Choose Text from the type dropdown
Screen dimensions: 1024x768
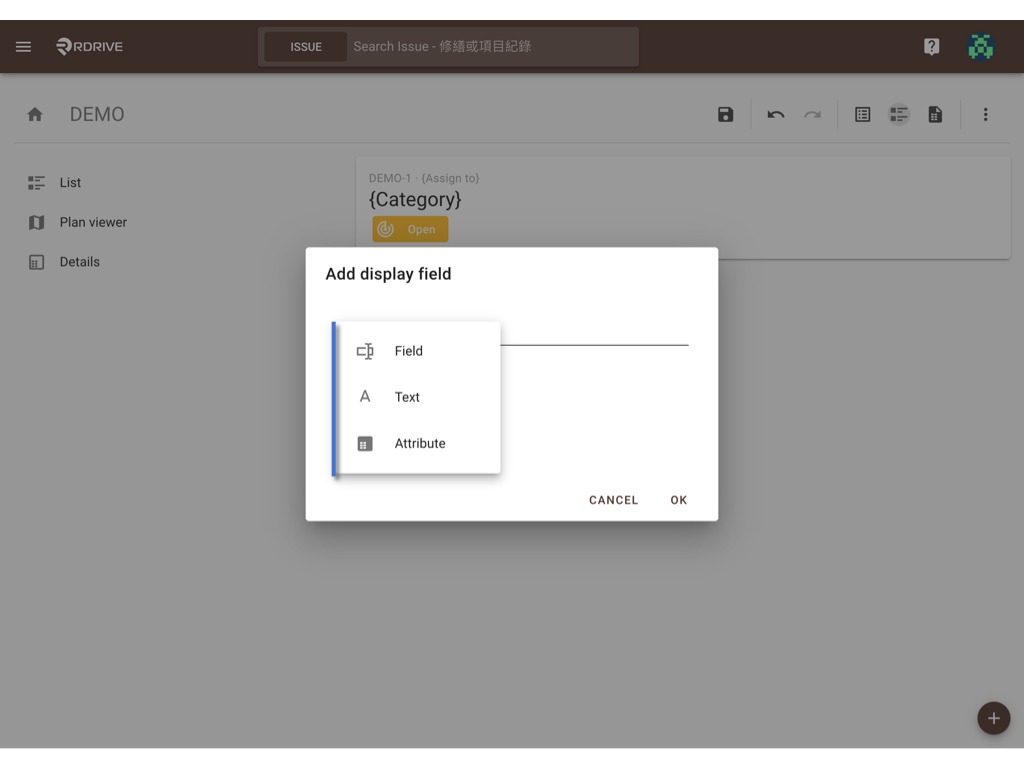(418, 397)
